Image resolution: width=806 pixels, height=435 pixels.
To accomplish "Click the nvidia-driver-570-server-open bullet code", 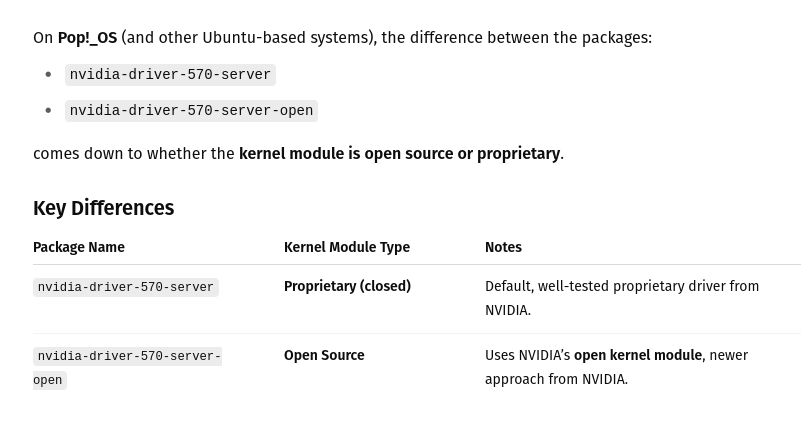I will coord(191,111).
